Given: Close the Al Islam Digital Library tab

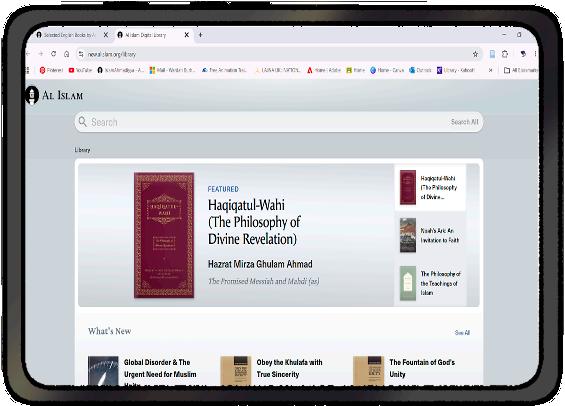Looking at the screenshot, I should click(x=187, y=35).
